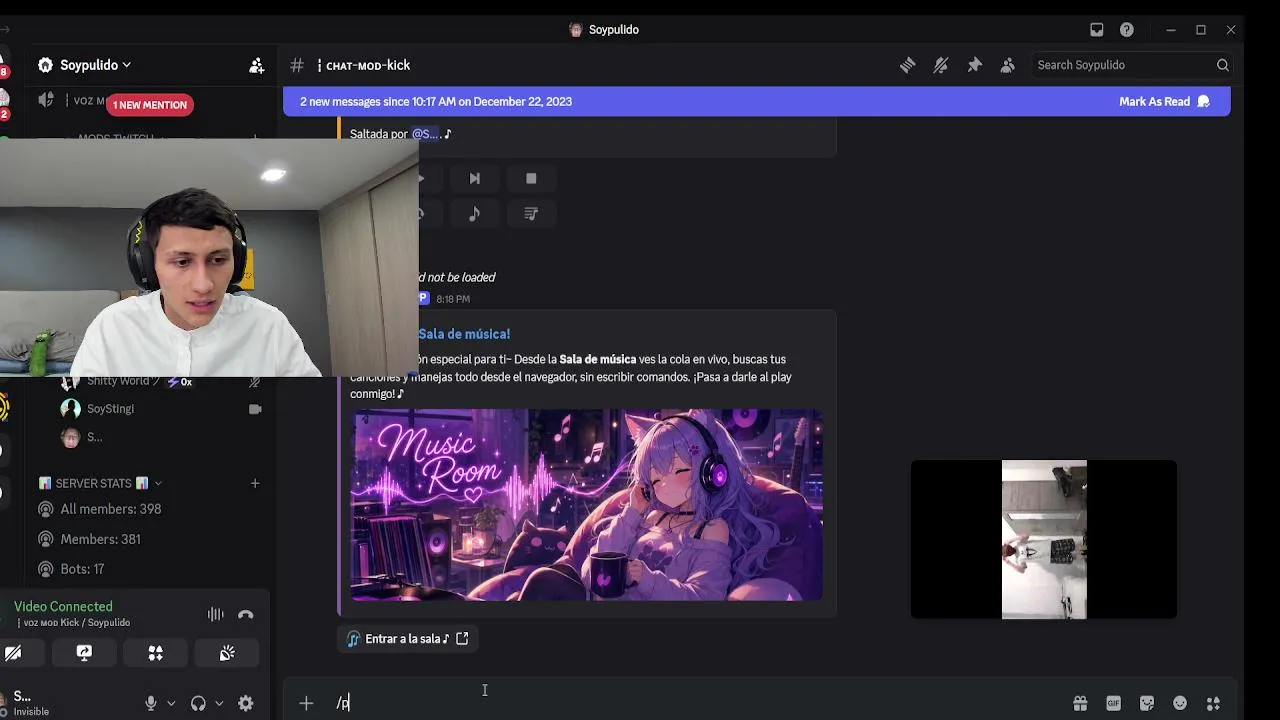The height and width of the screenshot is (720, 1280).
Task: Click the chat-mod-kick channel name header
Action: point(364,65)
